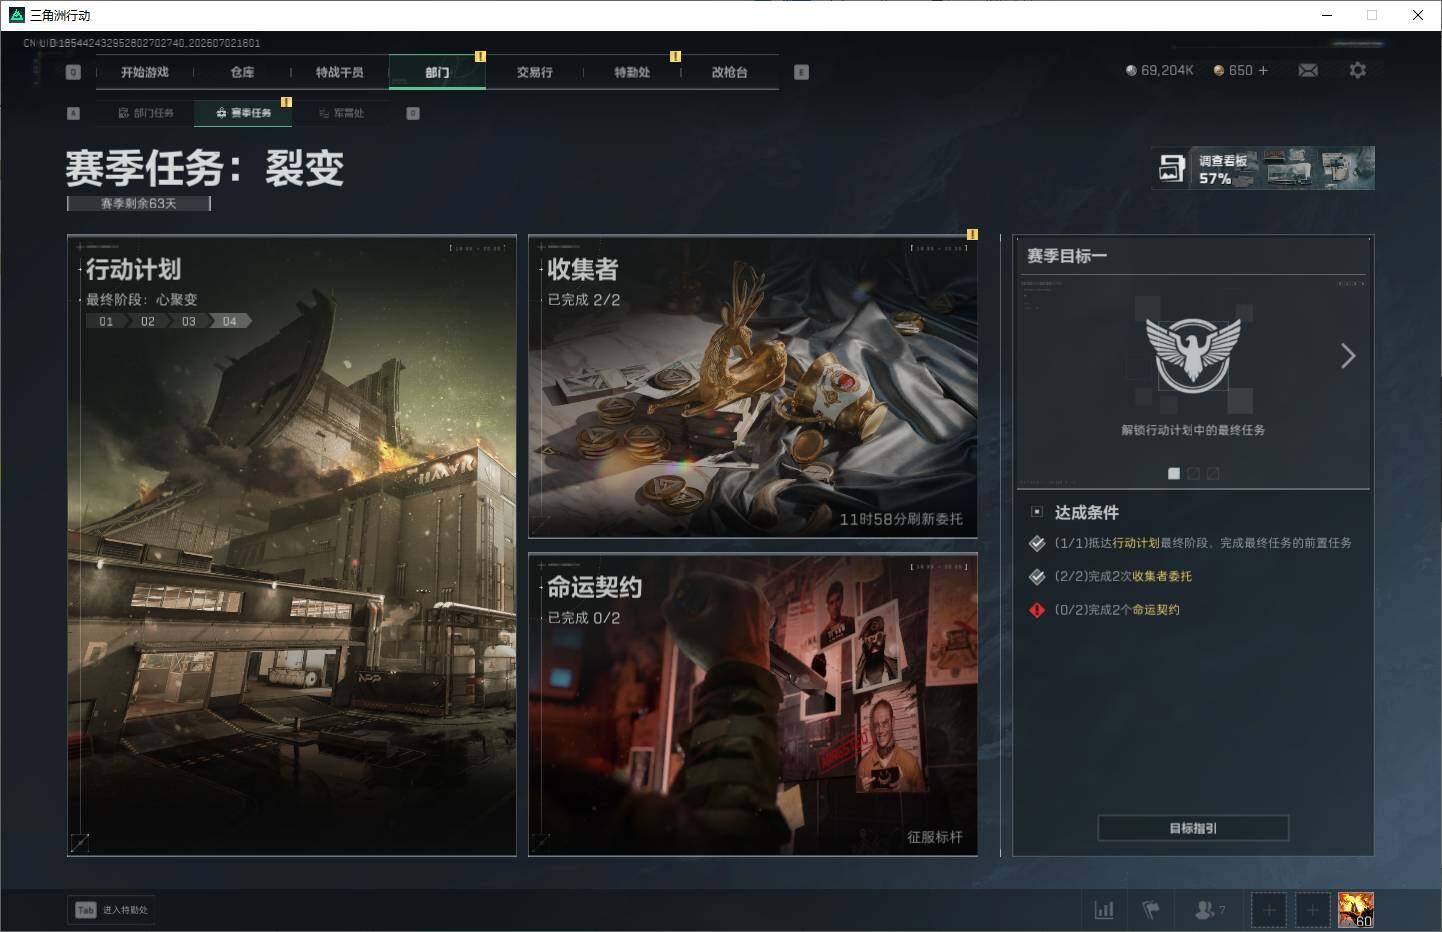Select the third page indicator dot
Screen dimensions: 1442x932
point(1213,474)
